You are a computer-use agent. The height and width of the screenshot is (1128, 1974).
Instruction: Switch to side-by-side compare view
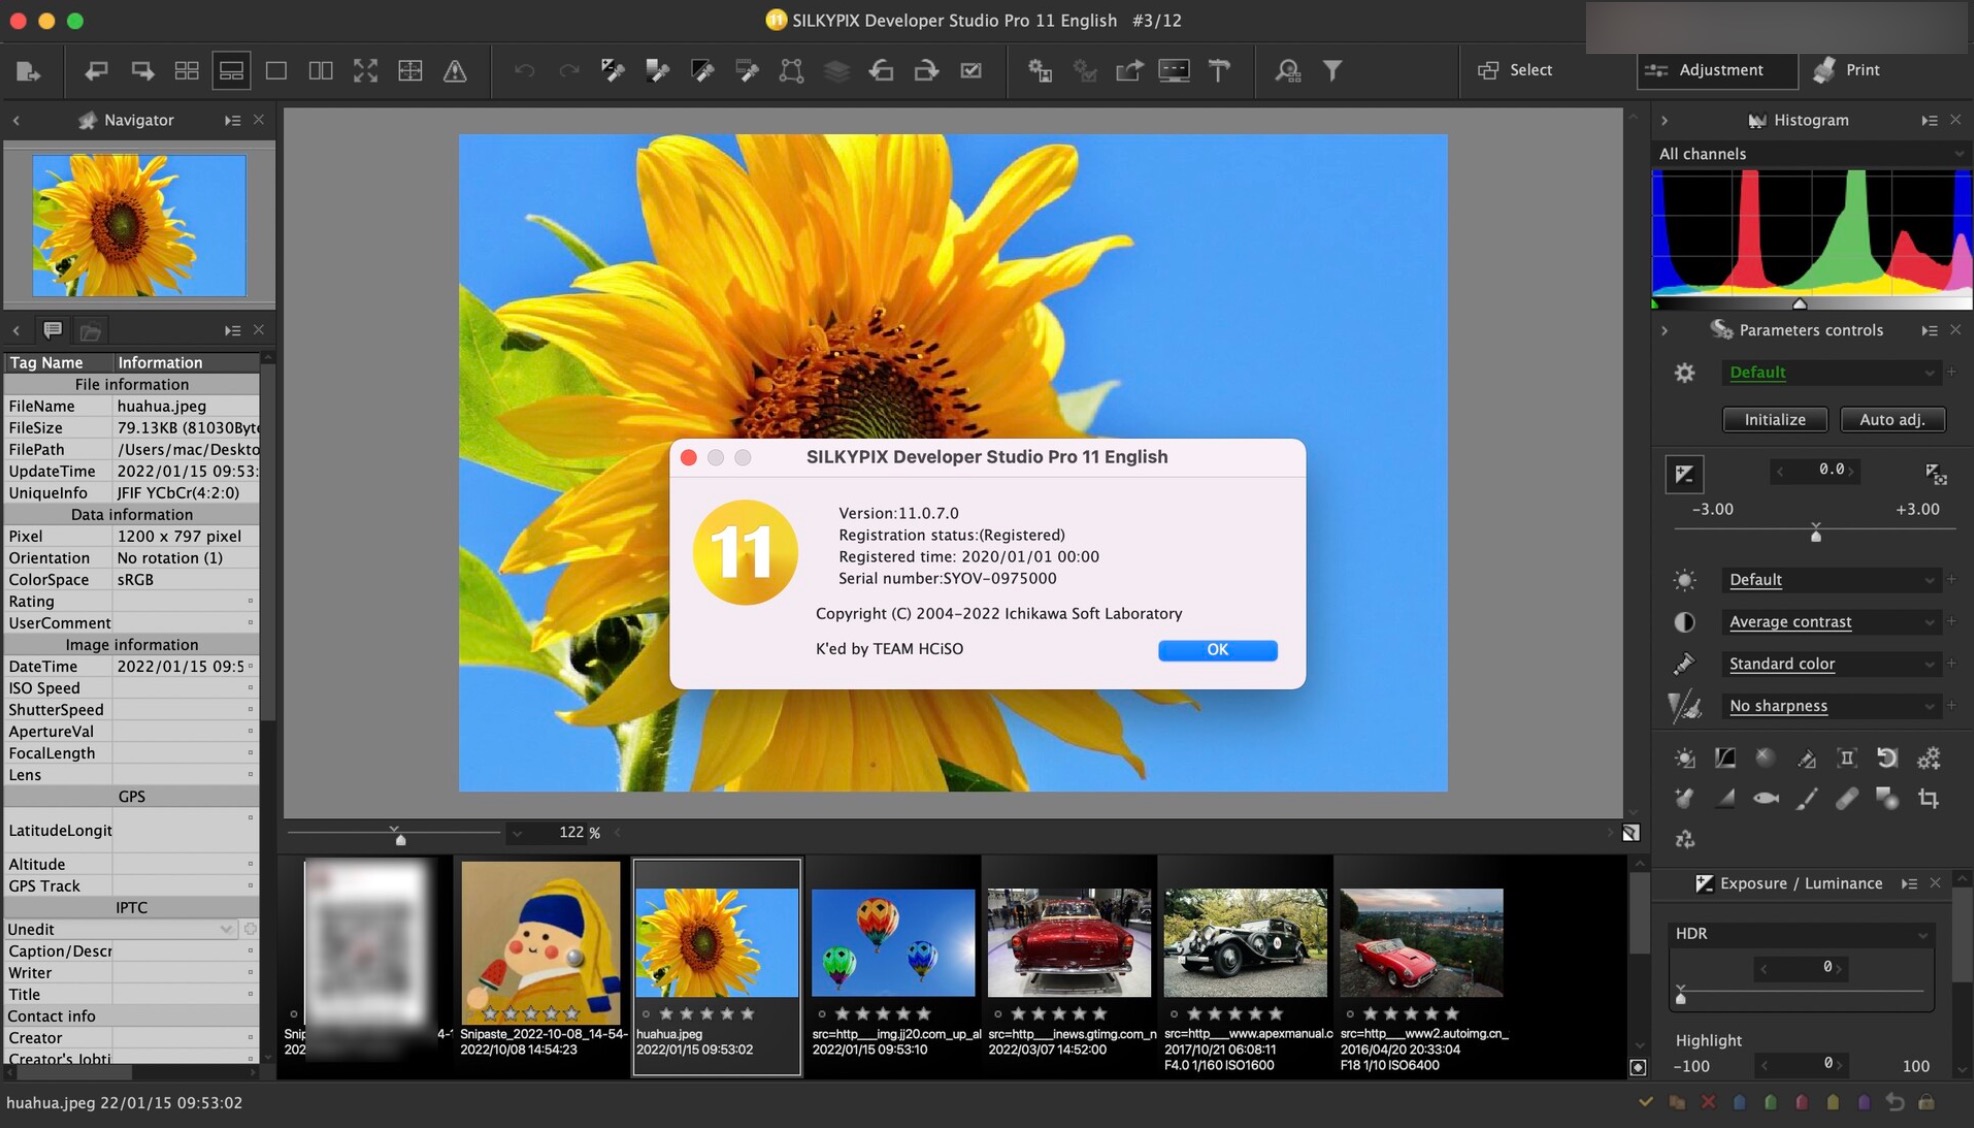pos(321,71)
